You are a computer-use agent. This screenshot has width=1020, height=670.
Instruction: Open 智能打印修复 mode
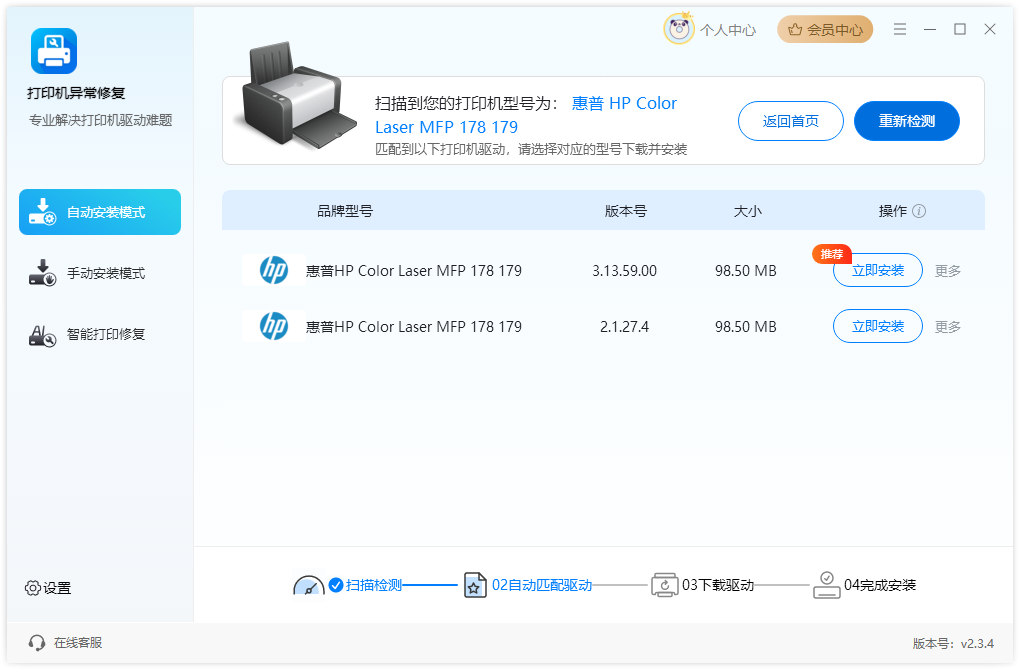100,334
